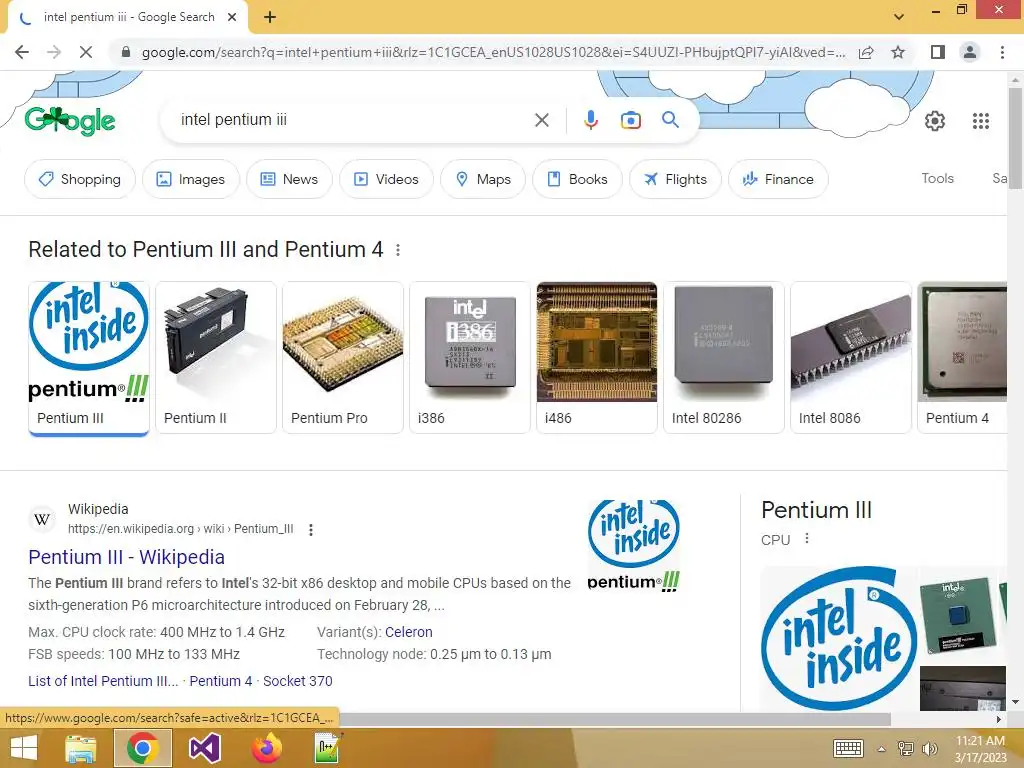Select the Intel 80286 card
The width and height of the screenshot is (1024, 768).
pyautogui.click(x=724, y=357)
